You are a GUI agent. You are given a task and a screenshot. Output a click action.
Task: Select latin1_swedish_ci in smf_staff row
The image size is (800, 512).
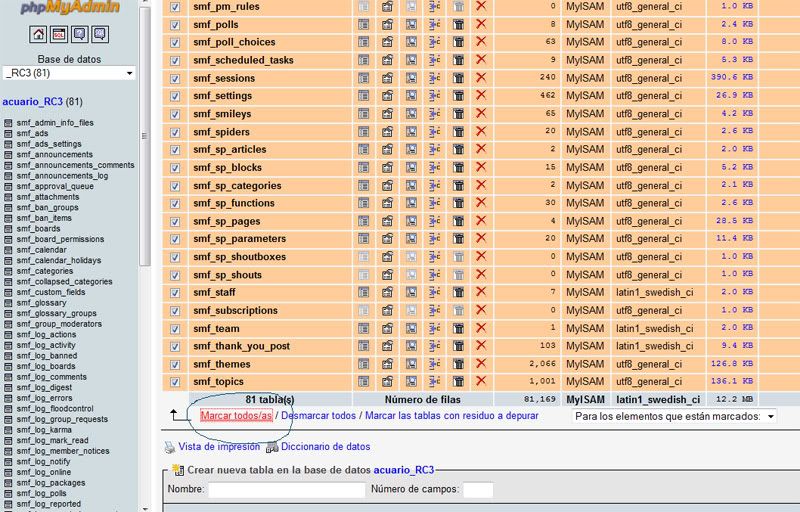pos(655,292)
